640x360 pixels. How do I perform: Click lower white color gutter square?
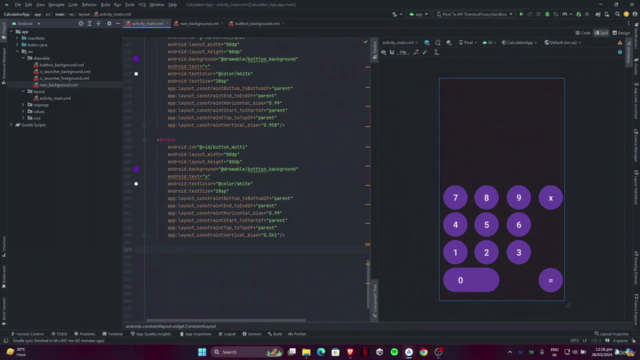click(x=136, y=184)
